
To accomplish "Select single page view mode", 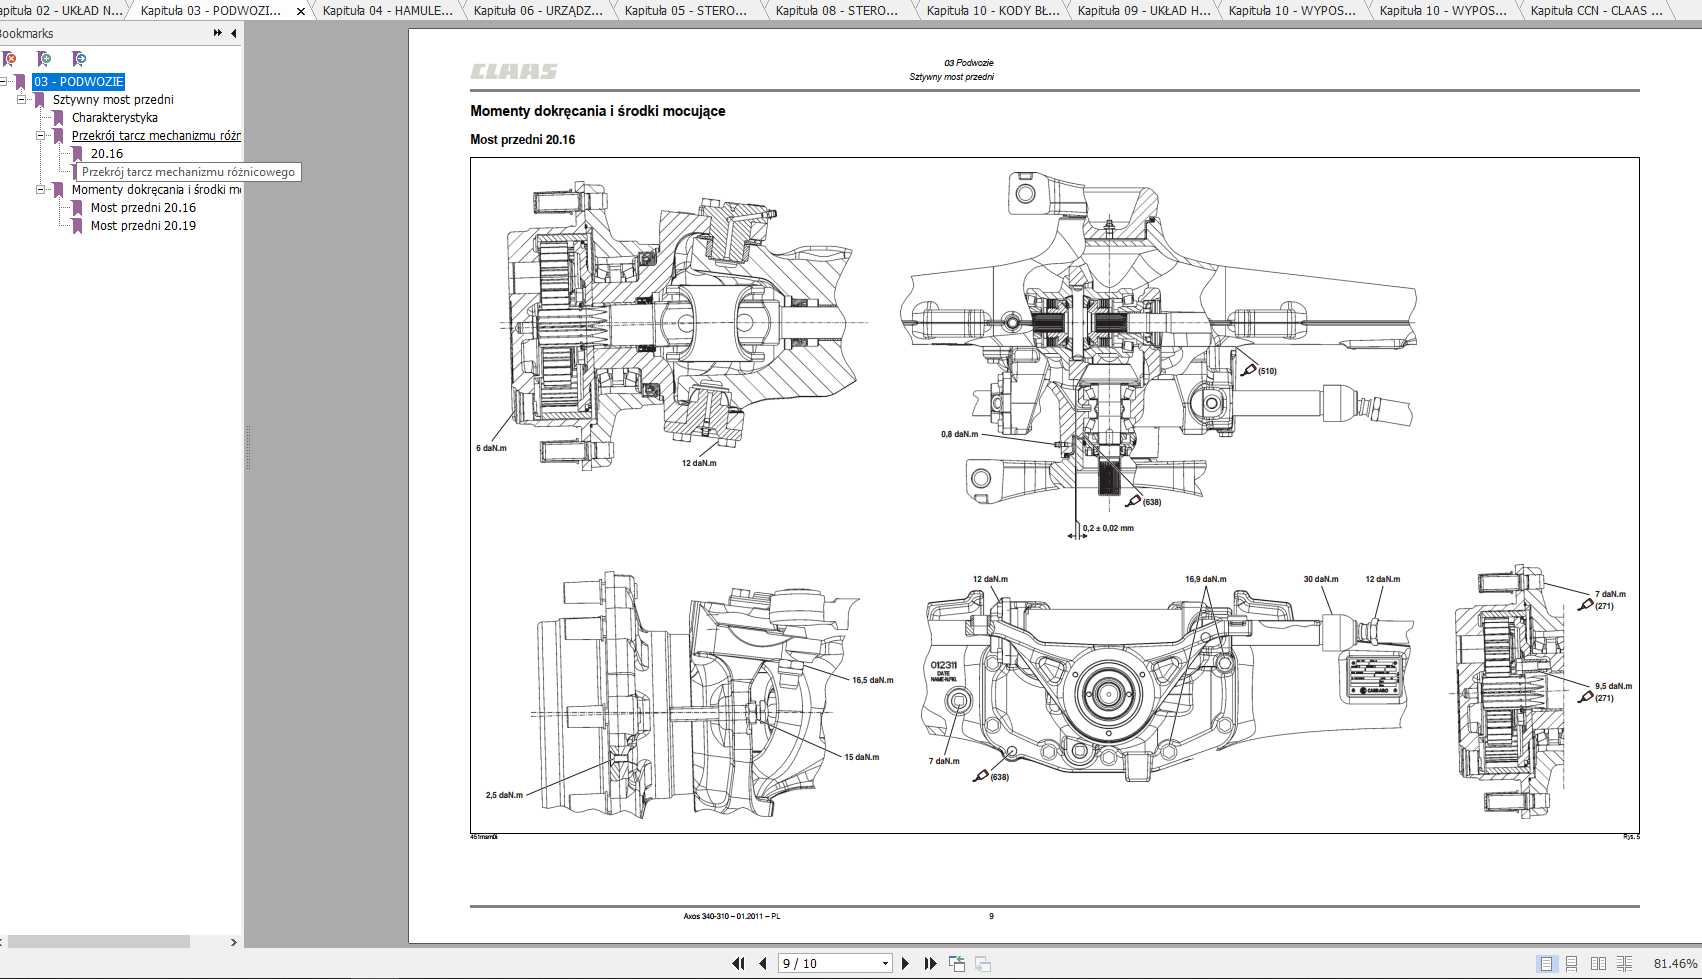I will (x=1546, y=963).
